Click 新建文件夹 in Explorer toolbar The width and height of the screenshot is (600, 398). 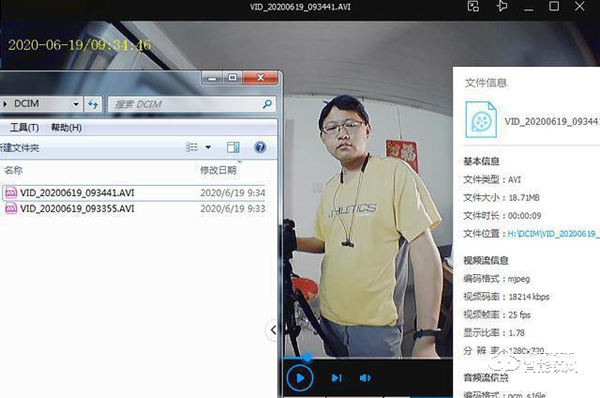(20, 148)
